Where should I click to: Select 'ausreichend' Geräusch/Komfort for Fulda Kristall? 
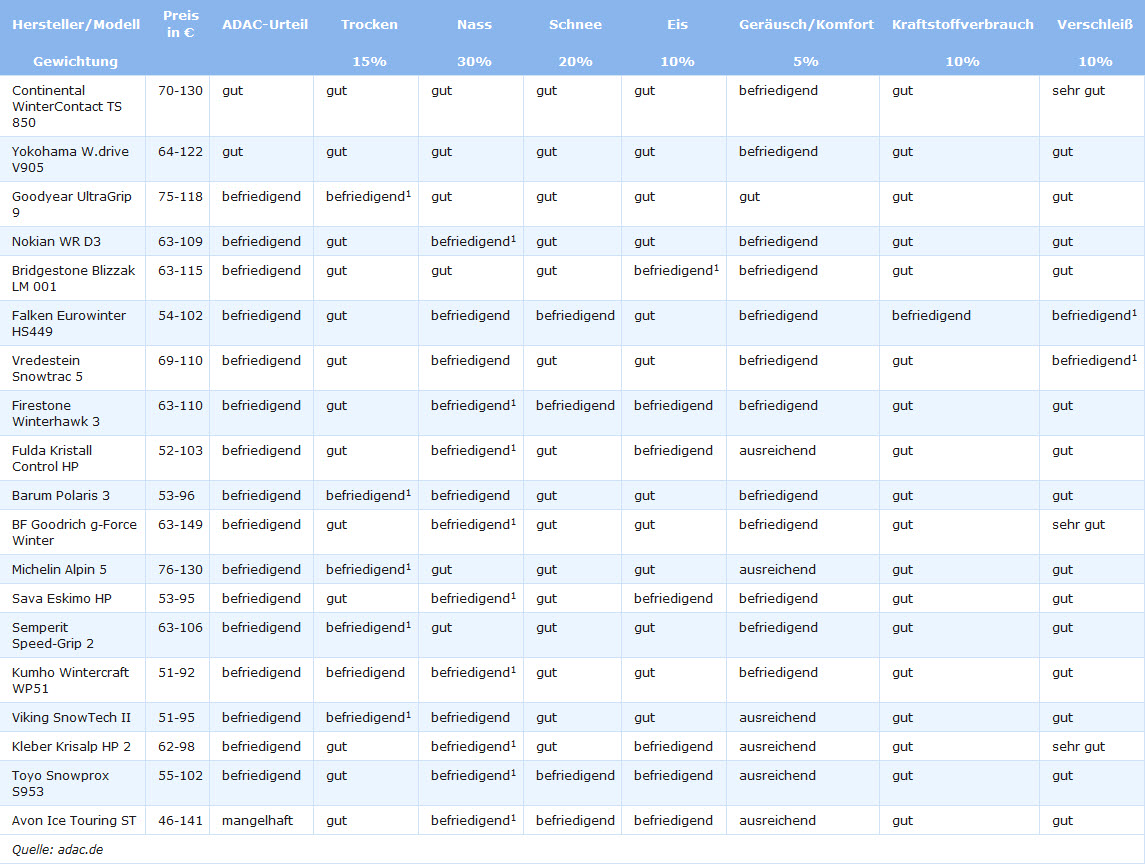(x=777, y=451)
